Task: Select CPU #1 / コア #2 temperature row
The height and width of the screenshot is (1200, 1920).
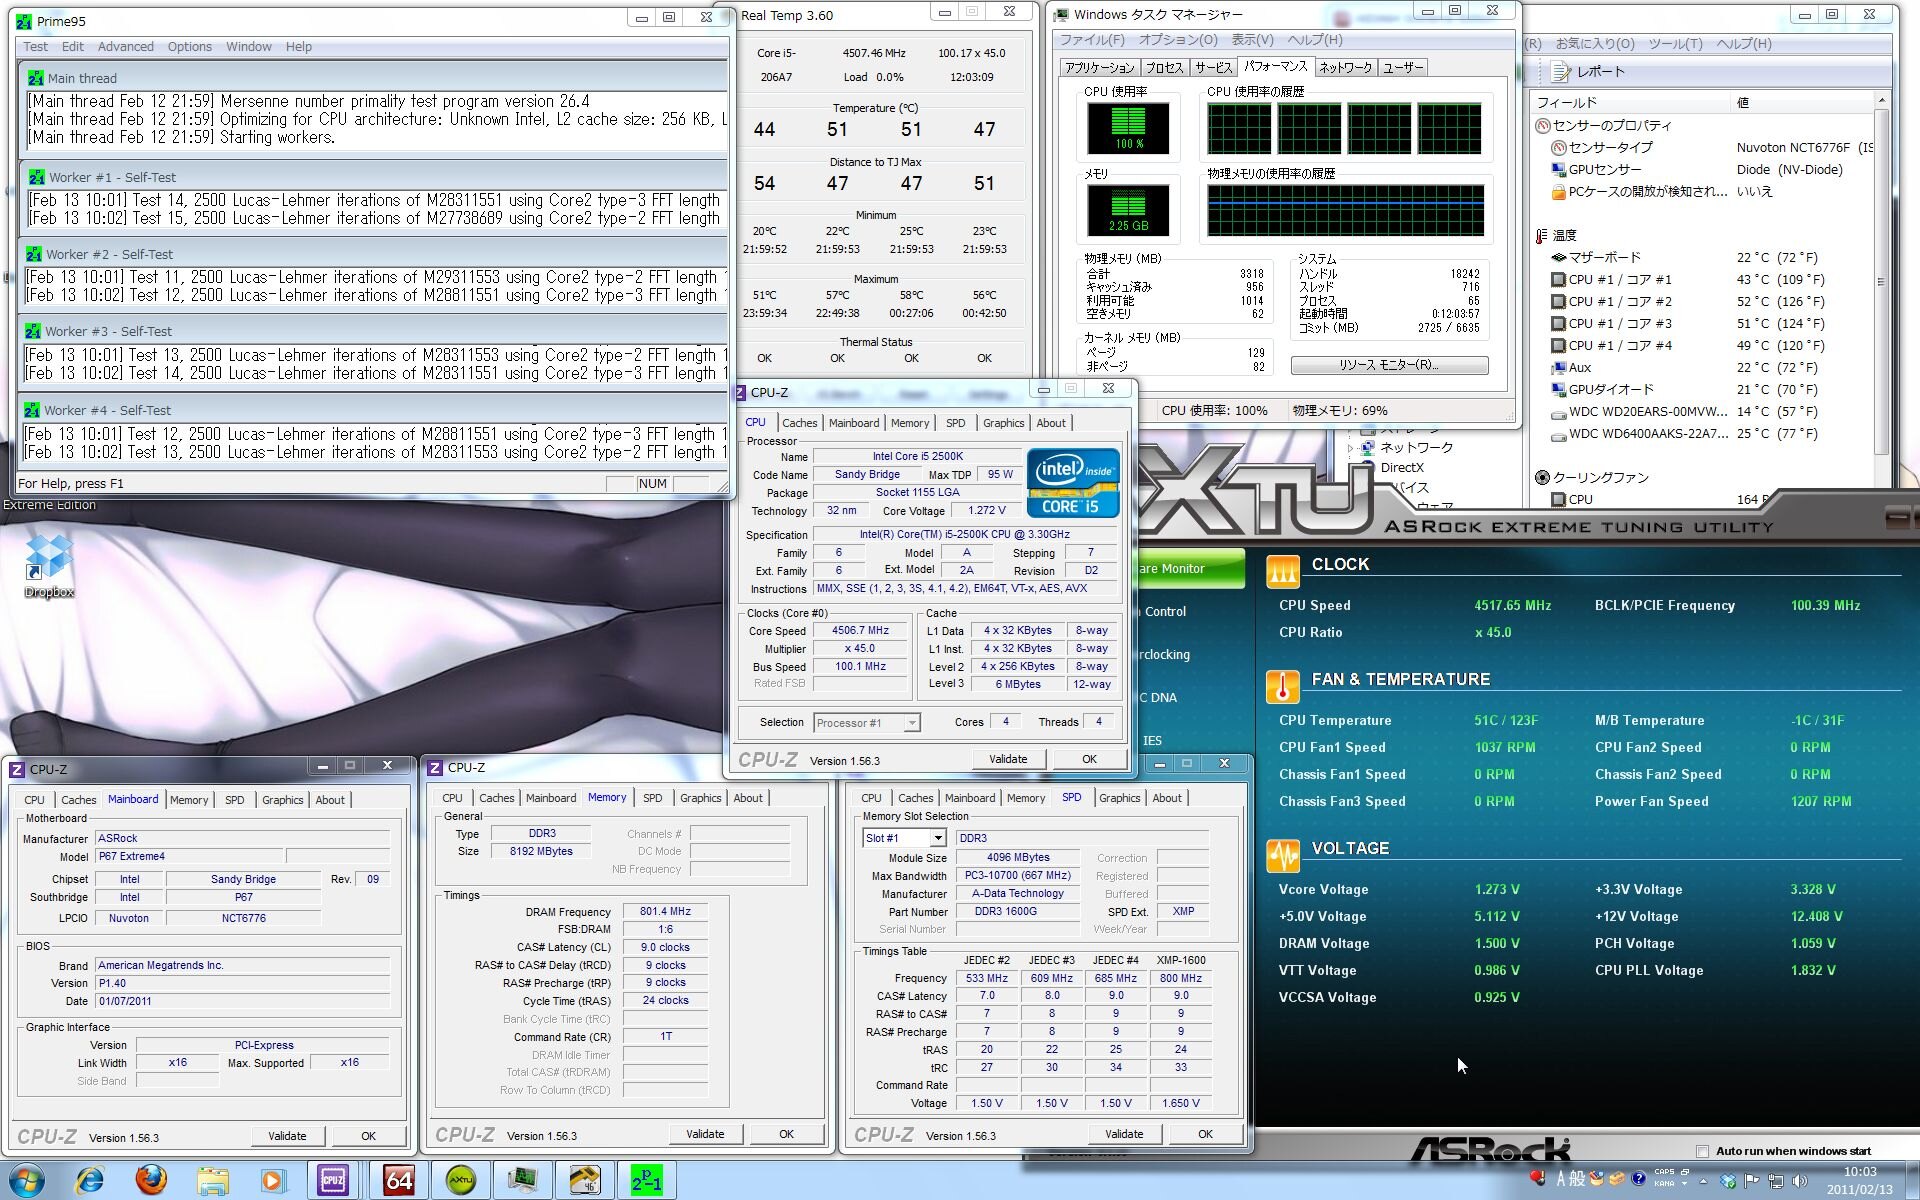Action: coord(1620,302)
